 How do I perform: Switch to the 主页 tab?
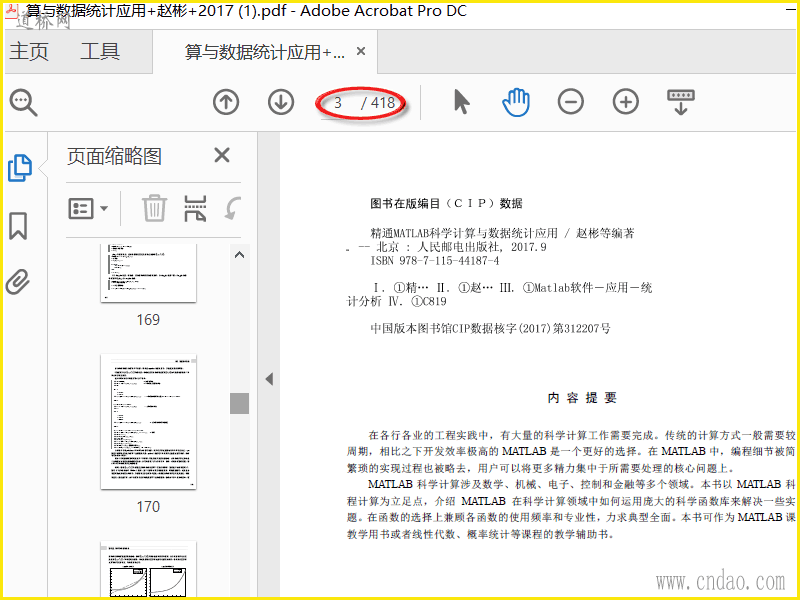29,52
